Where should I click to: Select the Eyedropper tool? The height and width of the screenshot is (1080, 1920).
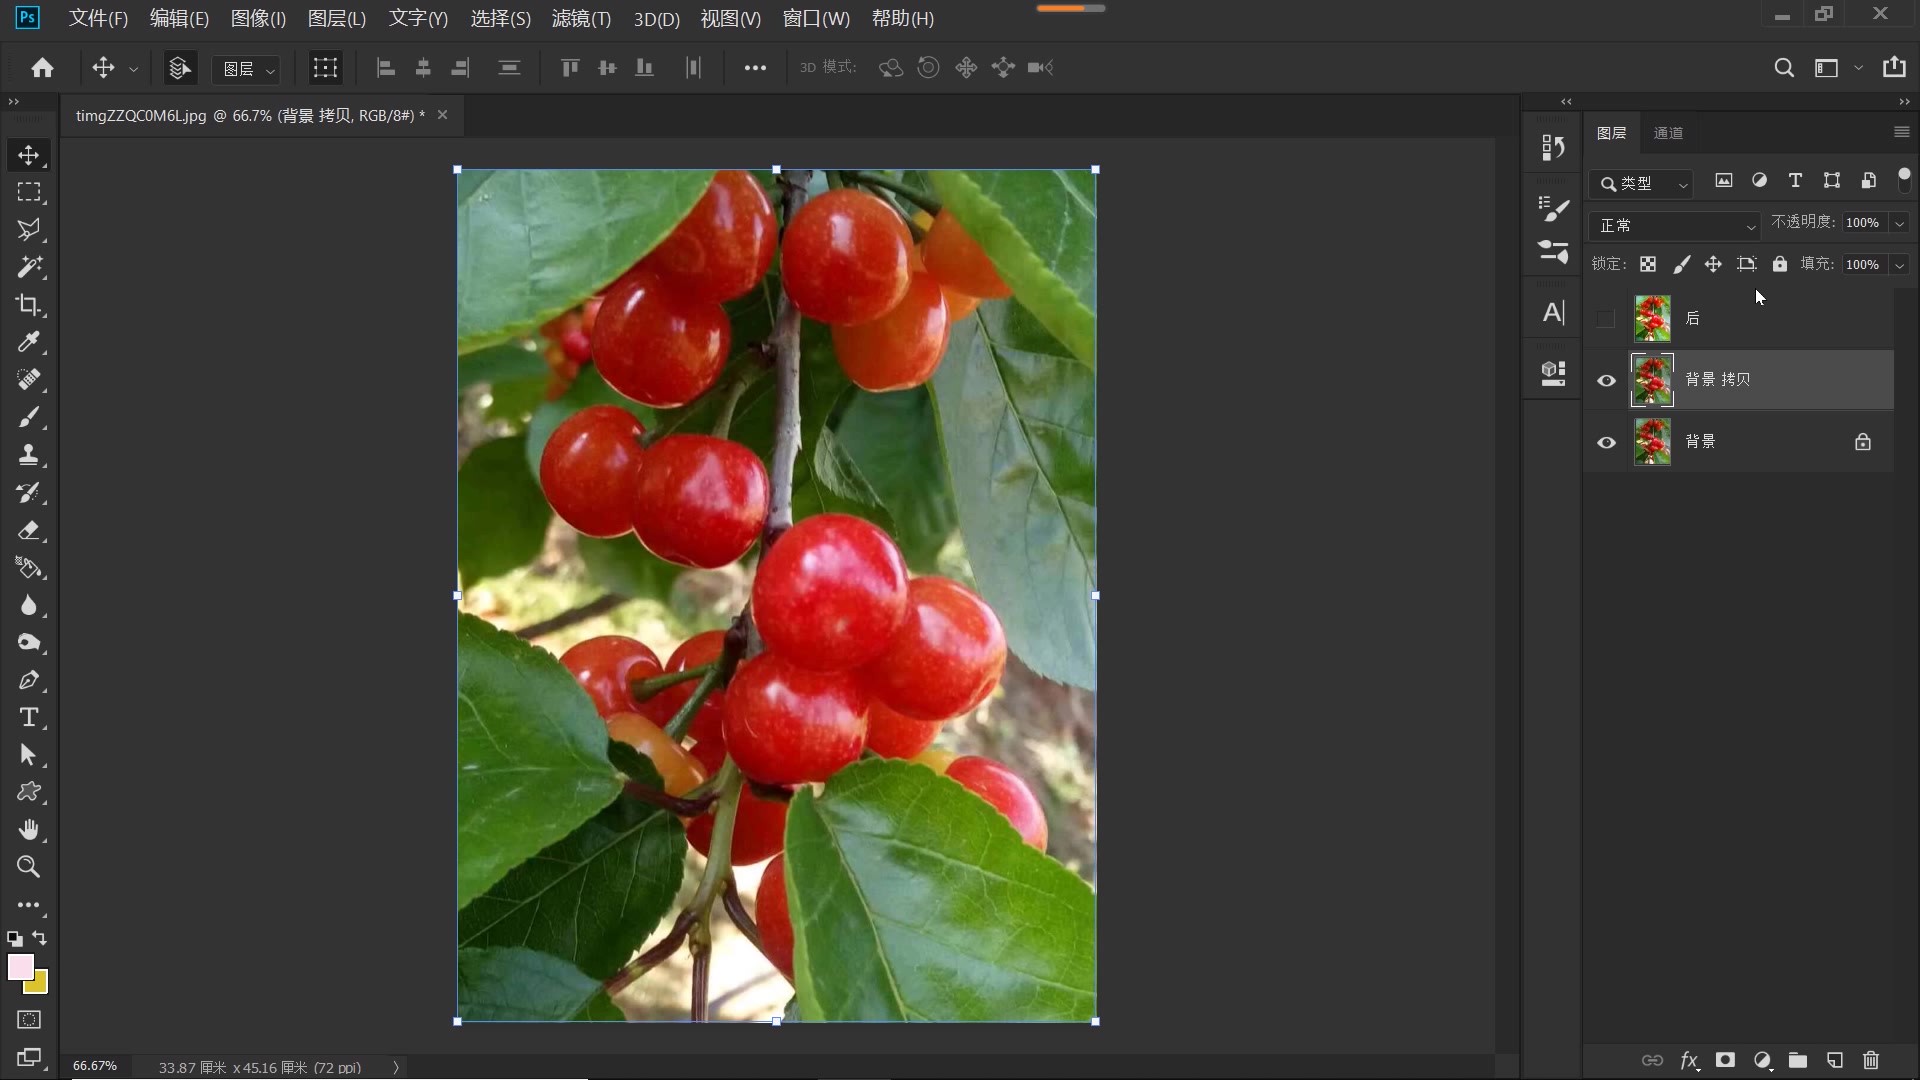28,342
